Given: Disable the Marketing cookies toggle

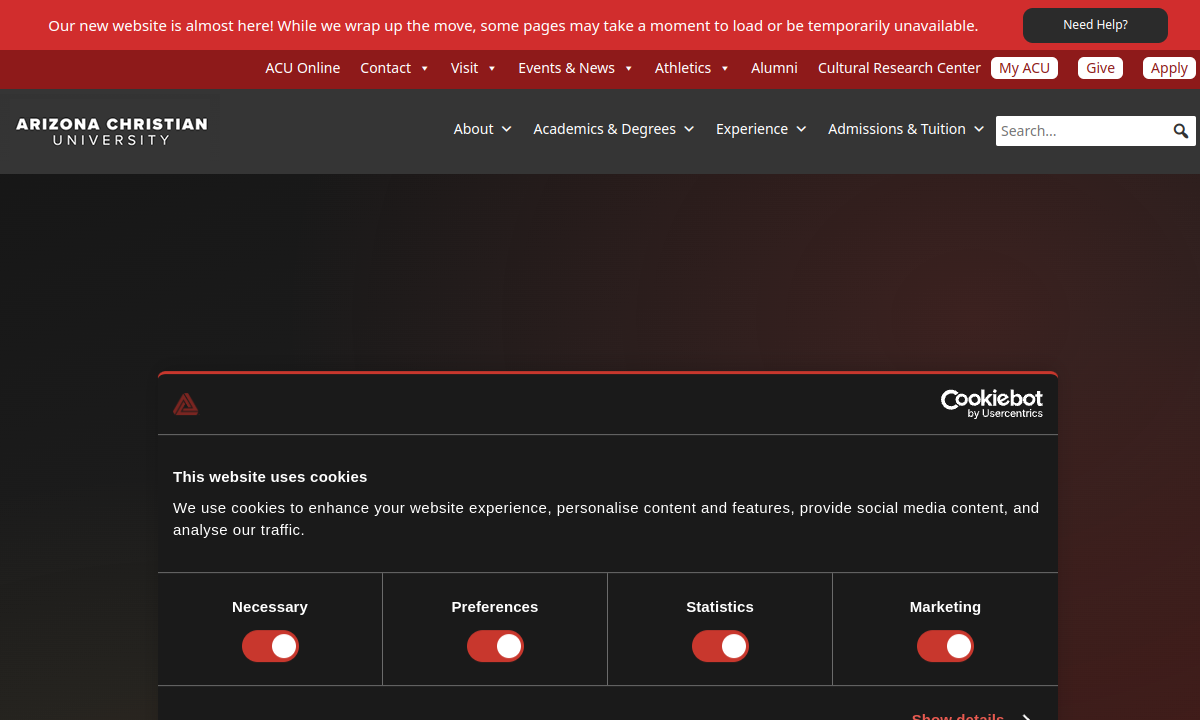Looking at the screenshot, I should (x=945, y=646).
